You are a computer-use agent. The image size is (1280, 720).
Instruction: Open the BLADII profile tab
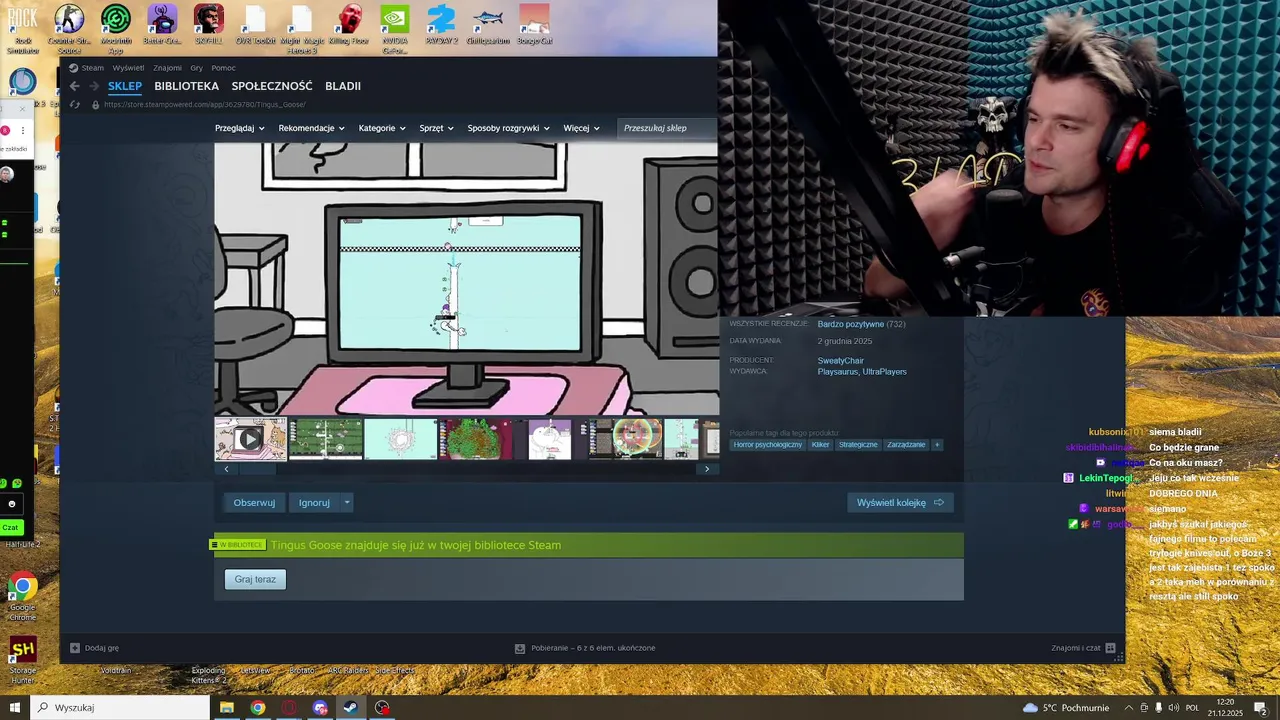pyautogui.click(x=343, y=86)
